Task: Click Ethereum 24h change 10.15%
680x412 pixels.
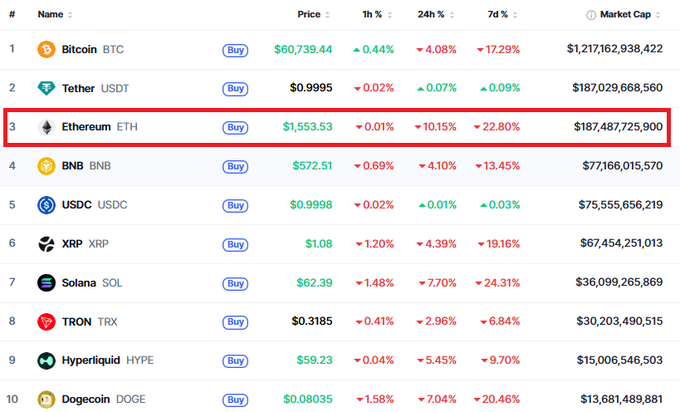Action: [x=435, y=127]
